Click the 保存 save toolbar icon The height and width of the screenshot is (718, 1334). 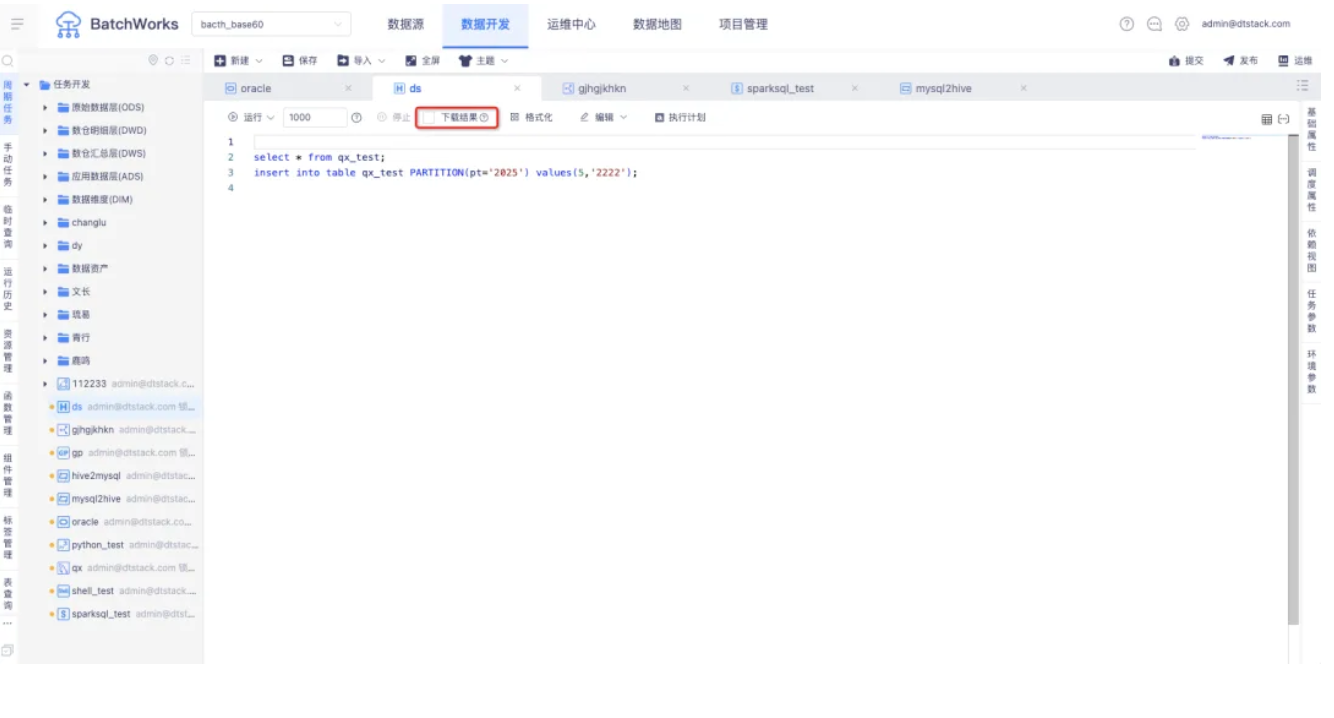pos(288,61)
